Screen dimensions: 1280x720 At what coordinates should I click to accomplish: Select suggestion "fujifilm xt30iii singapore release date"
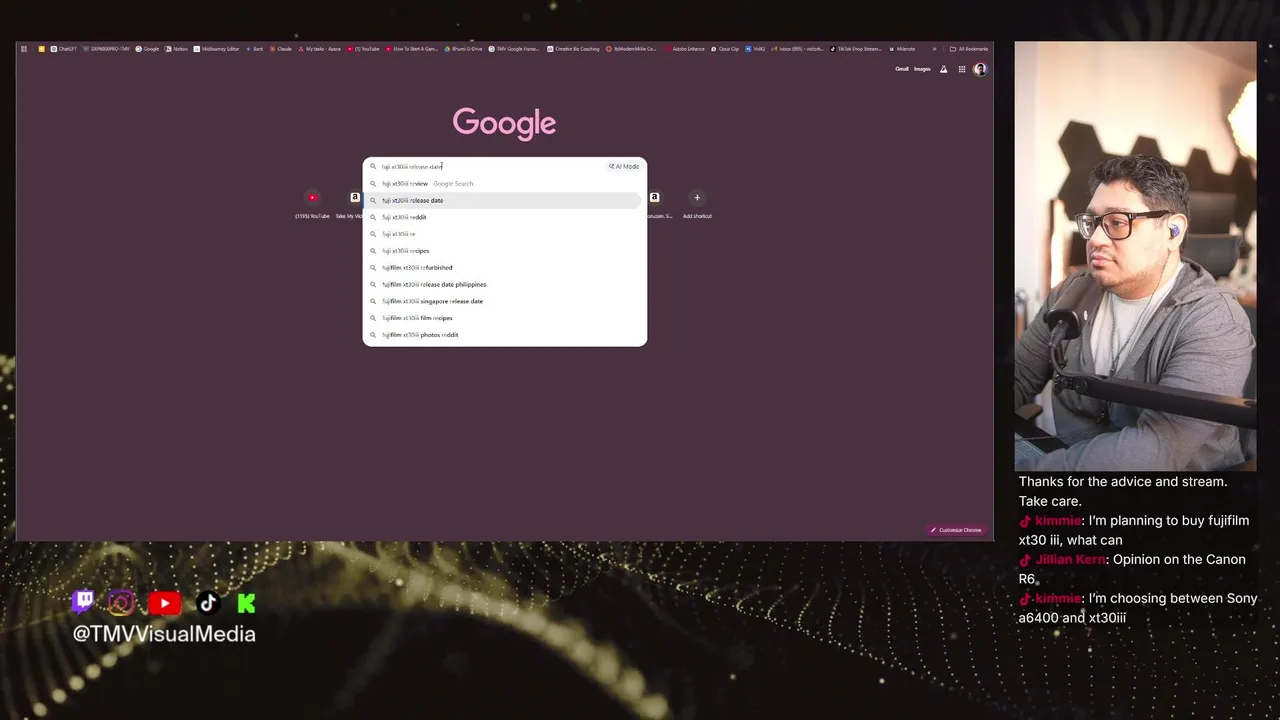coord(505,301)
